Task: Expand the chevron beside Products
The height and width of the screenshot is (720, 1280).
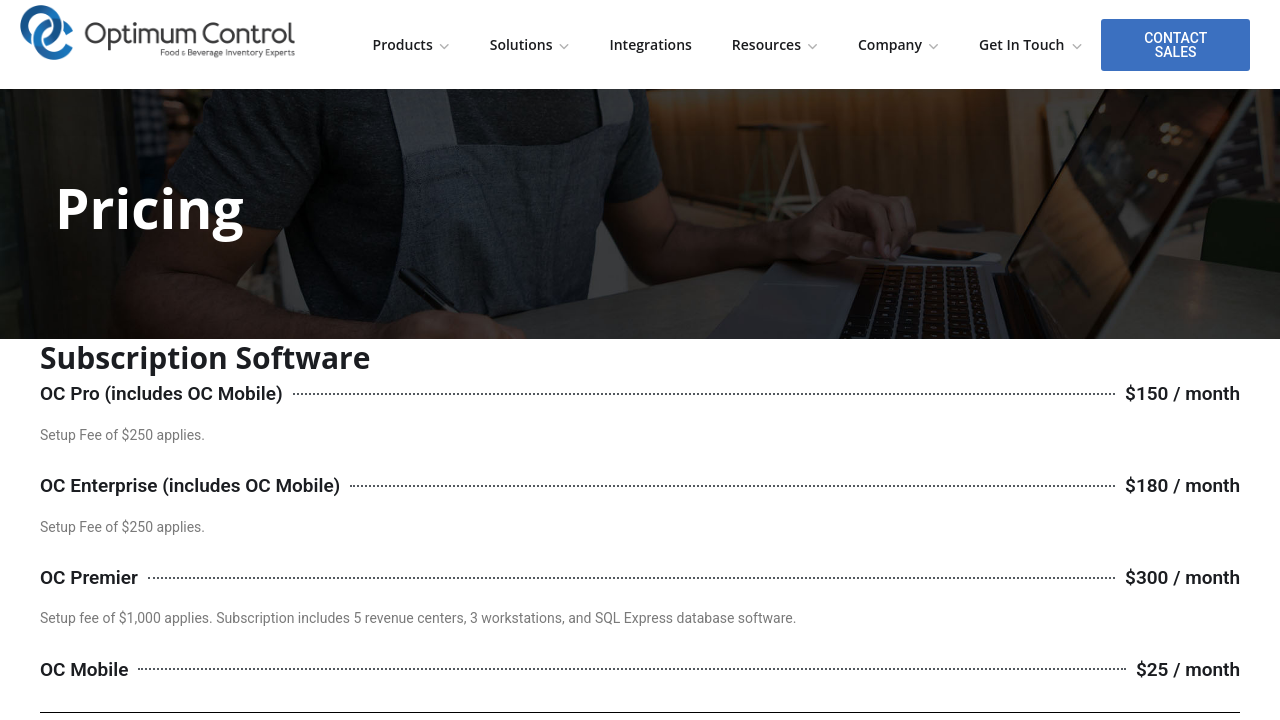Action: click(444, 46)
